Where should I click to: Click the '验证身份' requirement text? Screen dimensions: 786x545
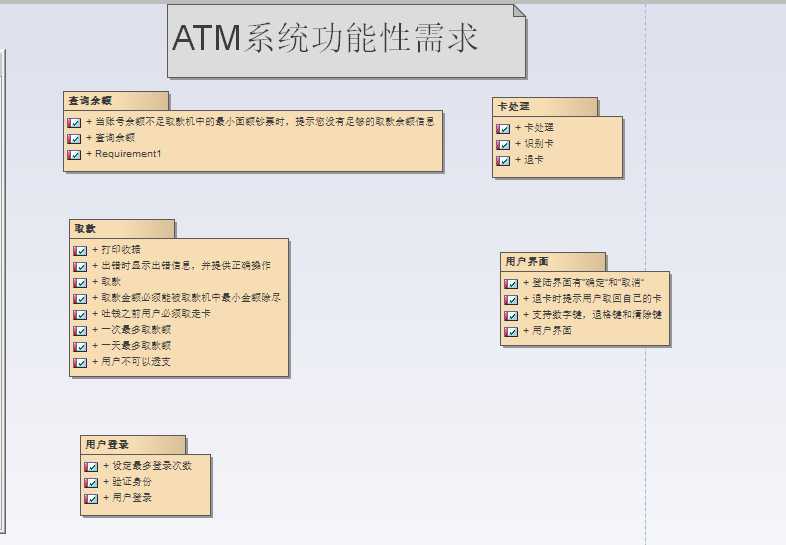[x=132, y=482]
